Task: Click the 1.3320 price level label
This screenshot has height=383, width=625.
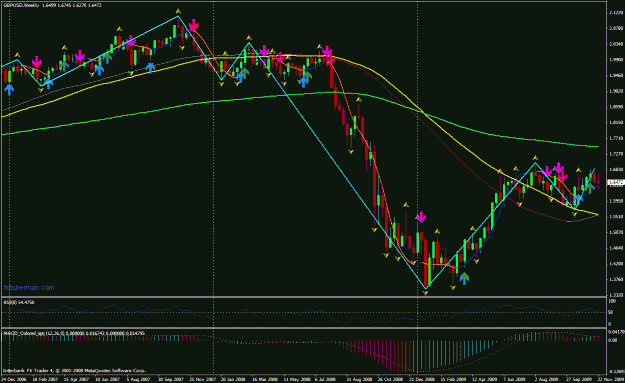Action: click(616, 295)
